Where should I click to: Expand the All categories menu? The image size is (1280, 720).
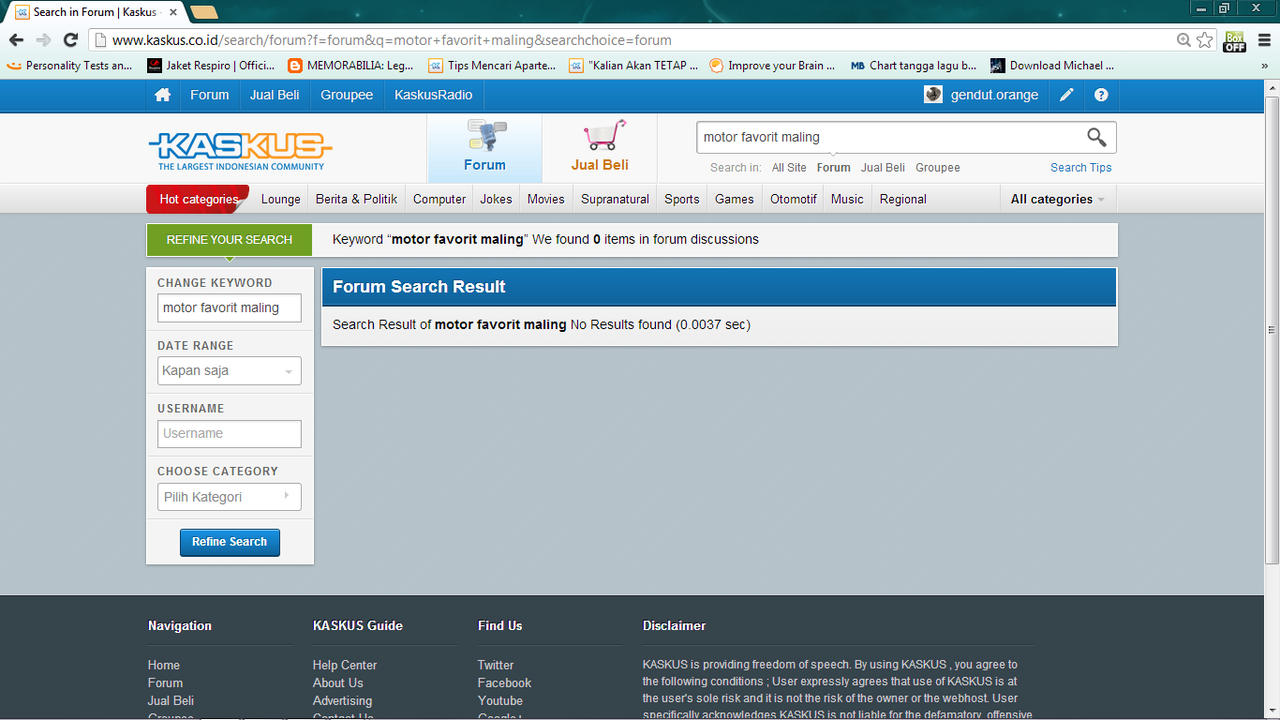[x=1058, y=199]
